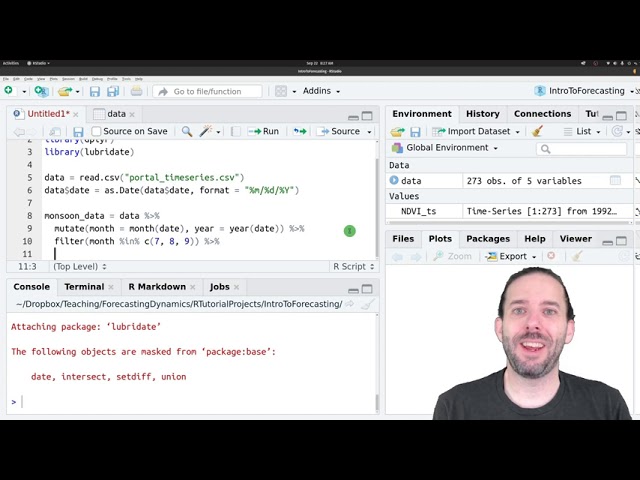640x480 pixels.
Task: Click the Clear environment broom icon
Action: [538, 131]
